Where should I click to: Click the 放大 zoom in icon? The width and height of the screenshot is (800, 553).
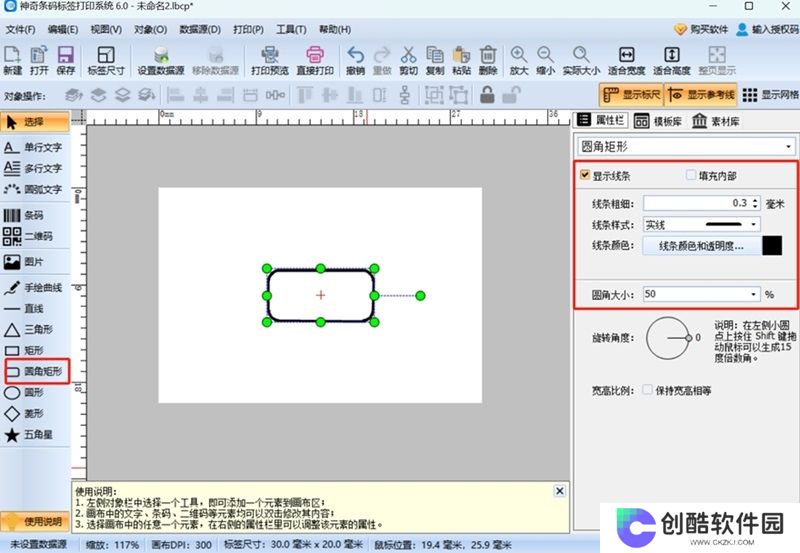coord(519,60)
